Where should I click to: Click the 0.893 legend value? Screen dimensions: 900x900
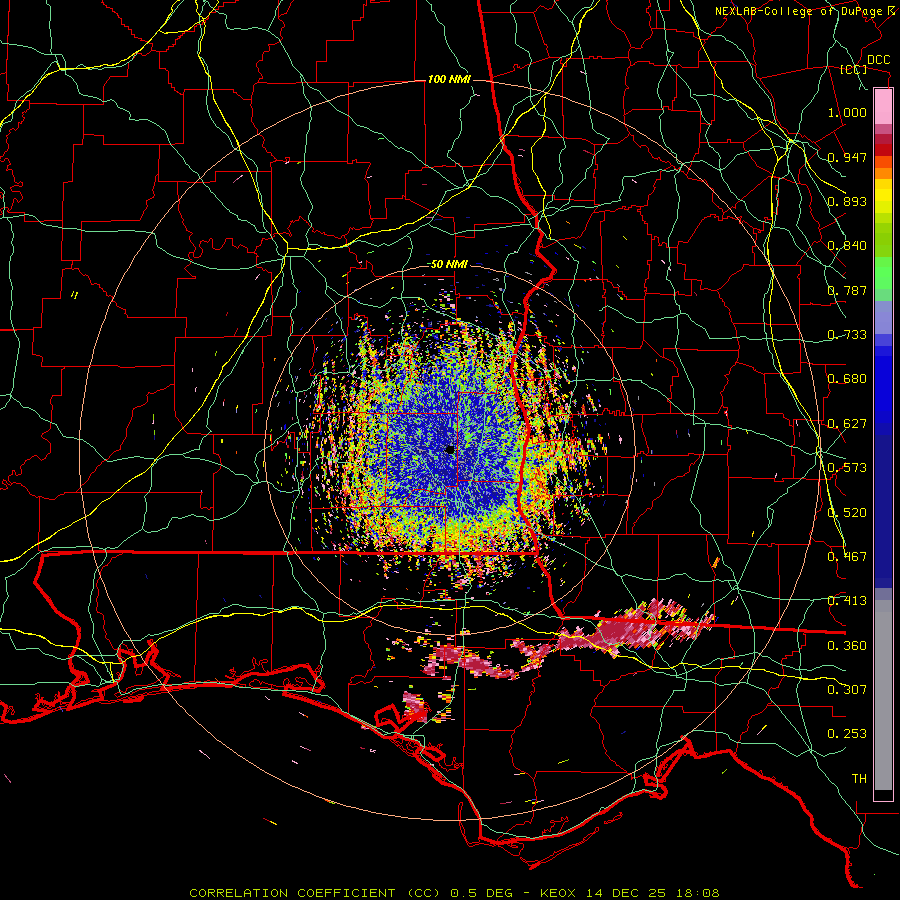[847, 201]
